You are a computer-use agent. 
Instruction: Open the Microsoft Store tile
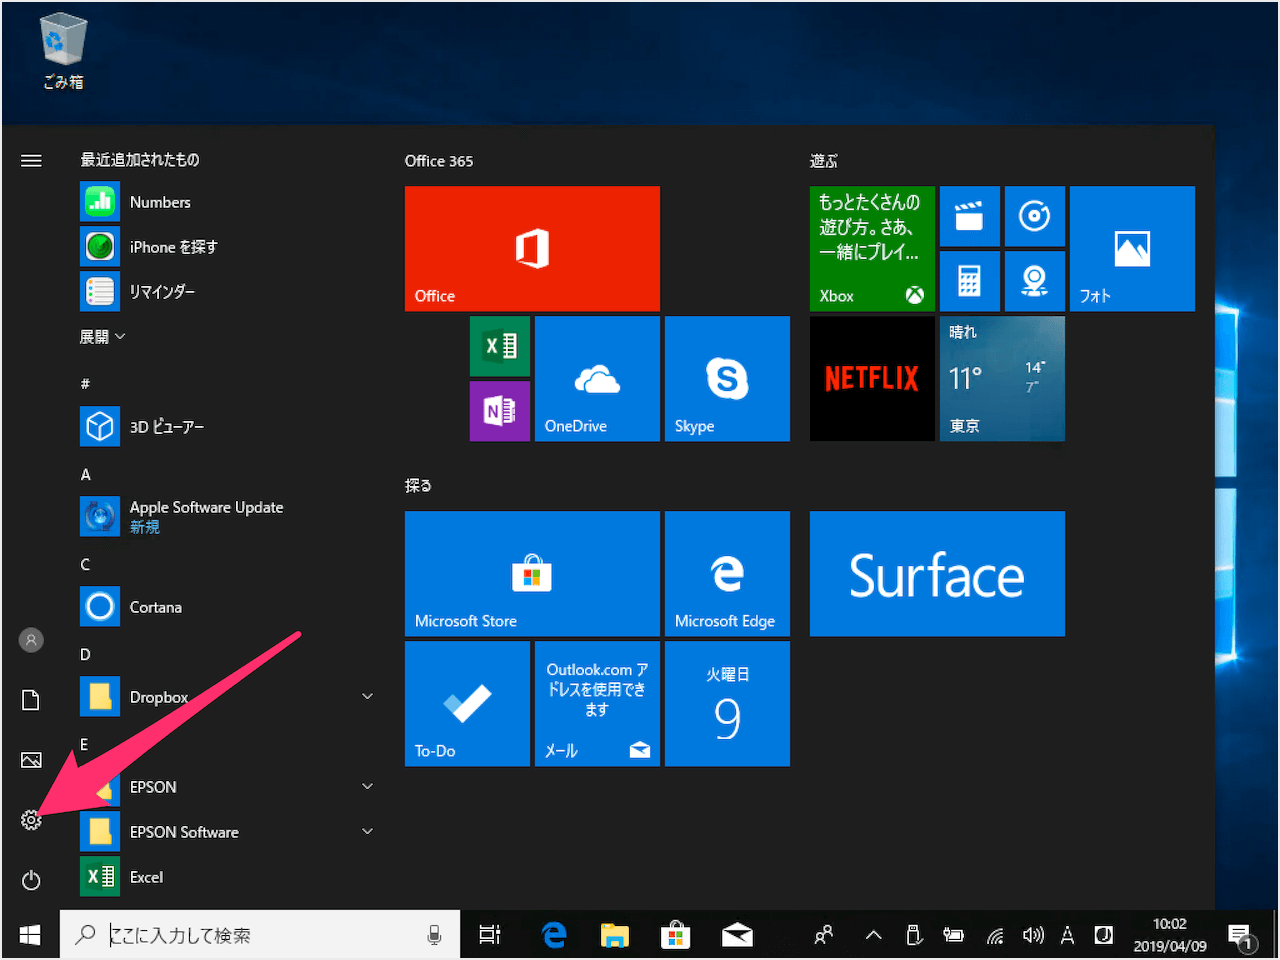pyautogui.click(x=532, y=573)
